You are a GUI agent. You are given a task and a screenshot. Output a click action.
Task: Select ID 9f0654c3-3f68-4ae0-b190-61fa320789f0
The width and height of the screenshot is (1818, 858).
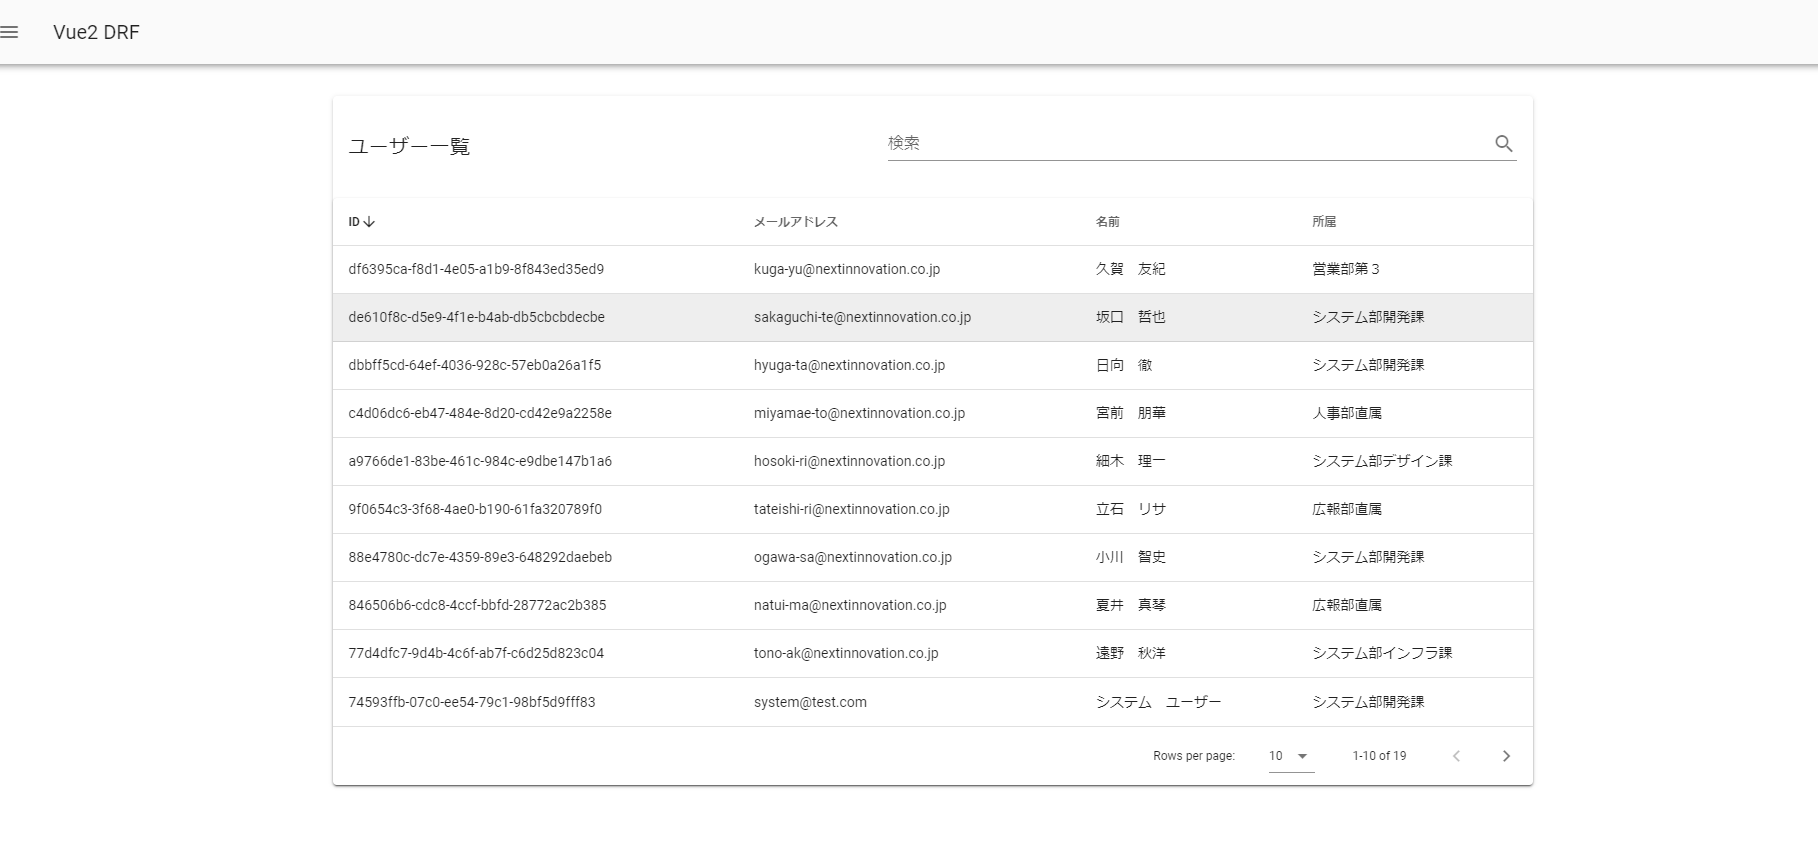475,510
